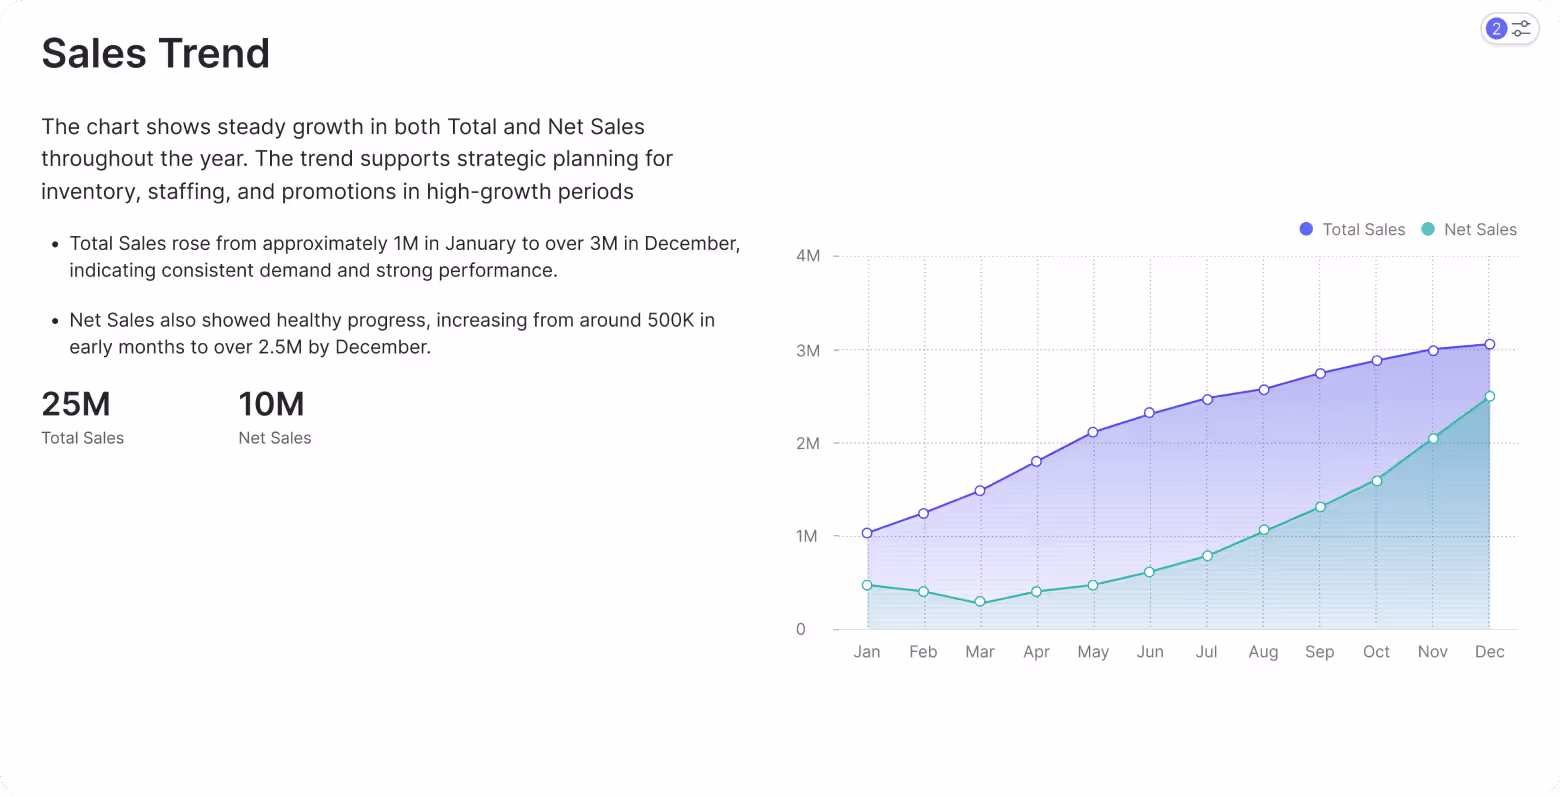Screen dimensions: 1560x797
Task: Click the blue Total Sales legend dot
Action: click(1306, 229)
